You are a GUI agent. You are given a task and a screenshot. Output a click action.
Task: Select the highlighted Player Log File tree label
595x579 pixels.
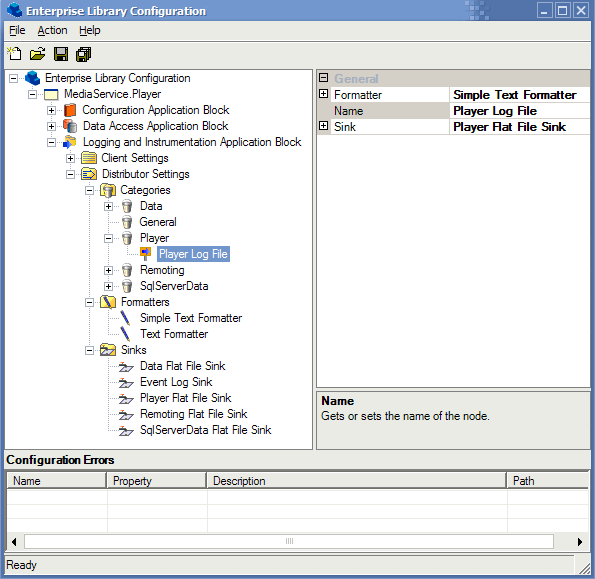tap(193, 254)
